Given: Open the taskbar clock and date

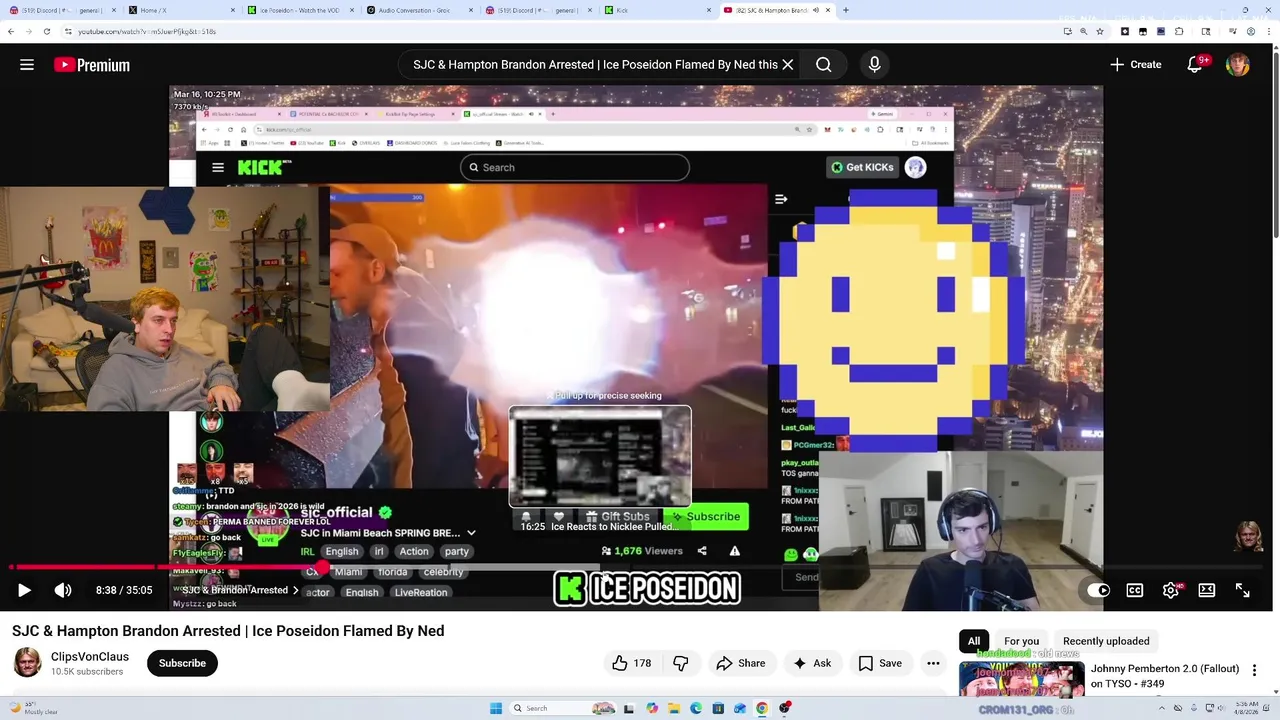Looking at the screenshot, I should point(1246,708).
